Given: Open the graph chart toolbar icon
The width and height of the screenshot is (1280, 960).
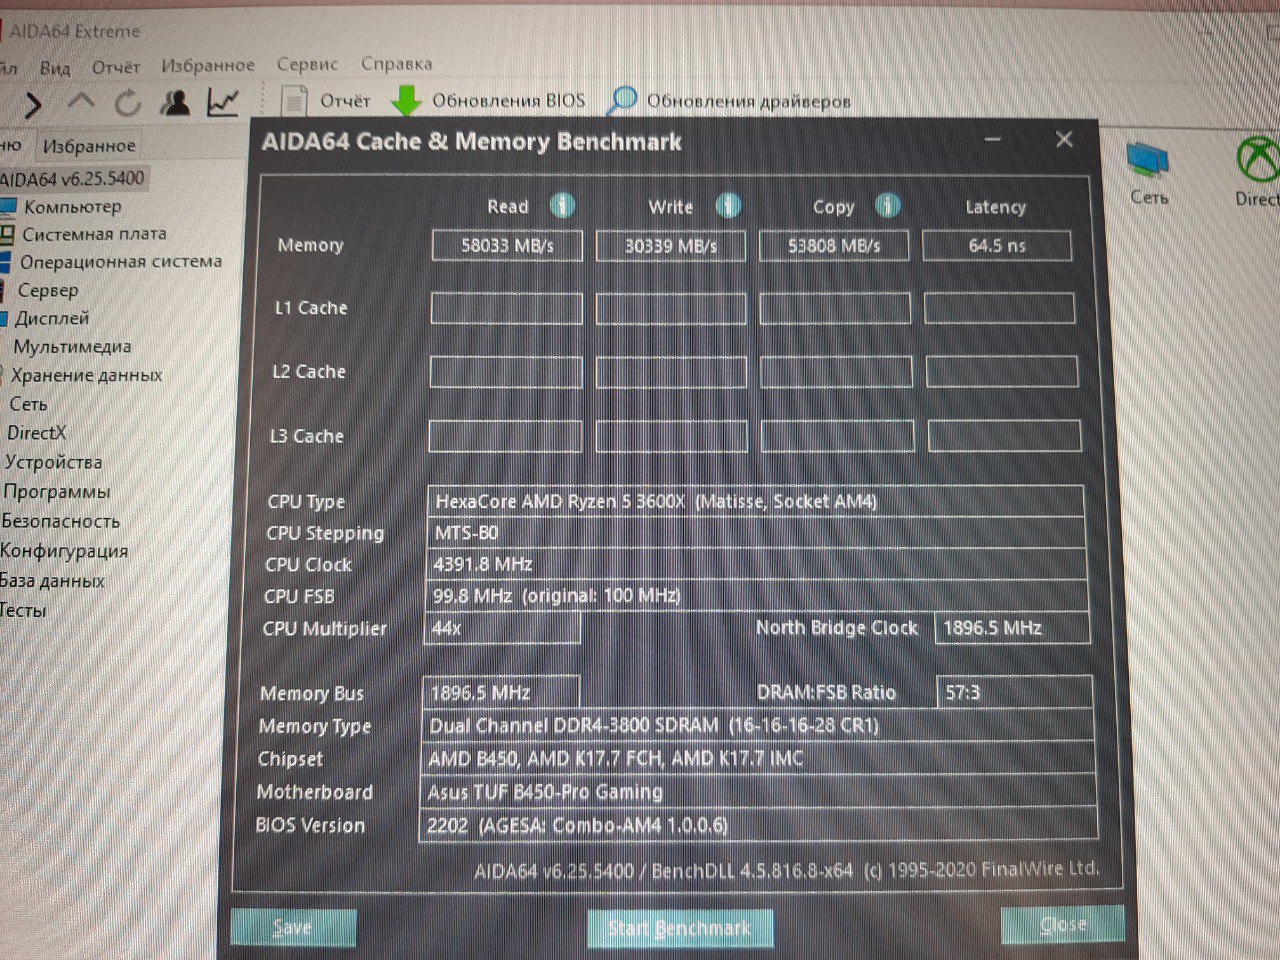Looking at the screenshot, I should coord(223,100).
